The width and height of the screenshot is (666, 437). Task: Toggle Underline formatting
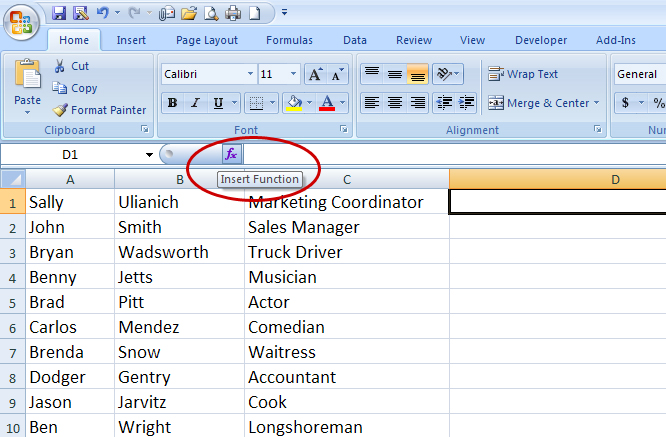click(217, 103)
